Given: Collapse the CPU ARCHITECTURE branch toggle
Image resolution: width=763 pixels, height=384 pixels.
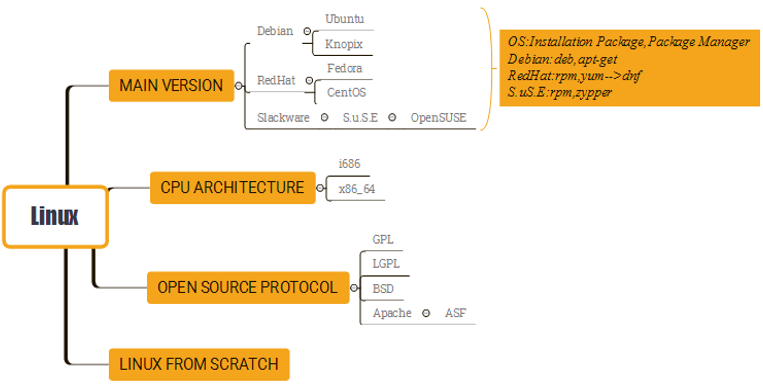Looking at the screenshot, I should coord(320,188).
